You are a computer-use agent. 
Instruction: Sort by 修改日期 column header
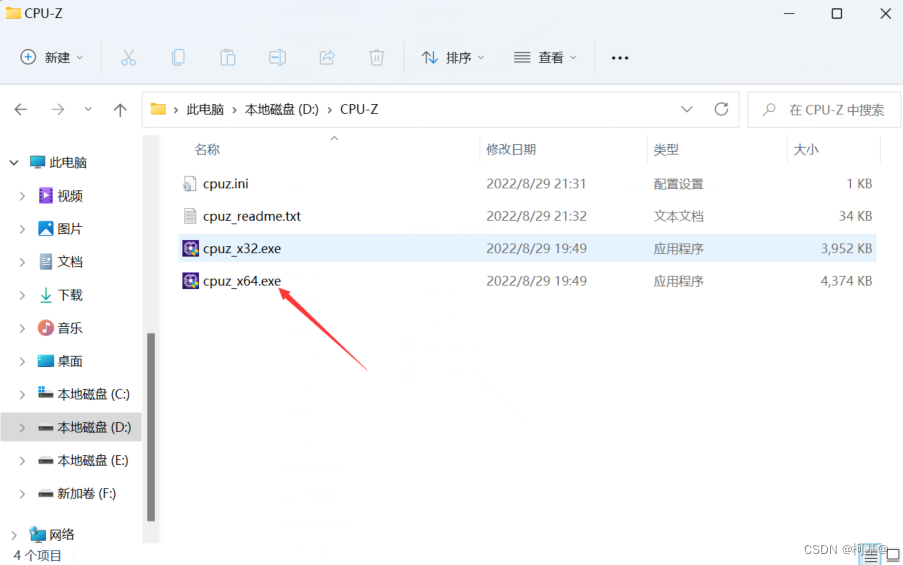[511, 150]
